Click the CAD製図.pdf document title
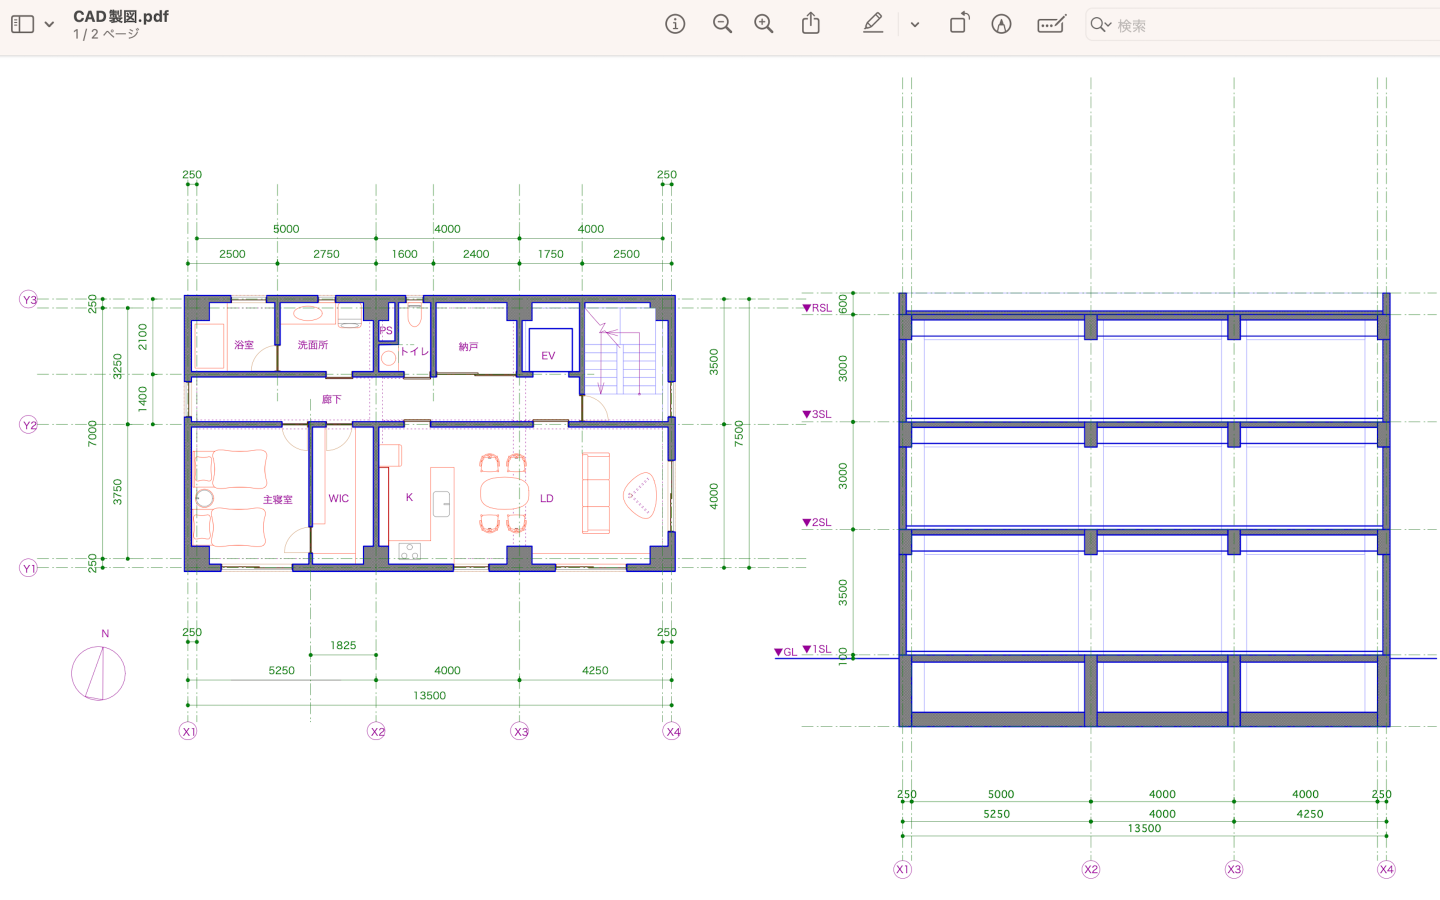 [121, 16]
